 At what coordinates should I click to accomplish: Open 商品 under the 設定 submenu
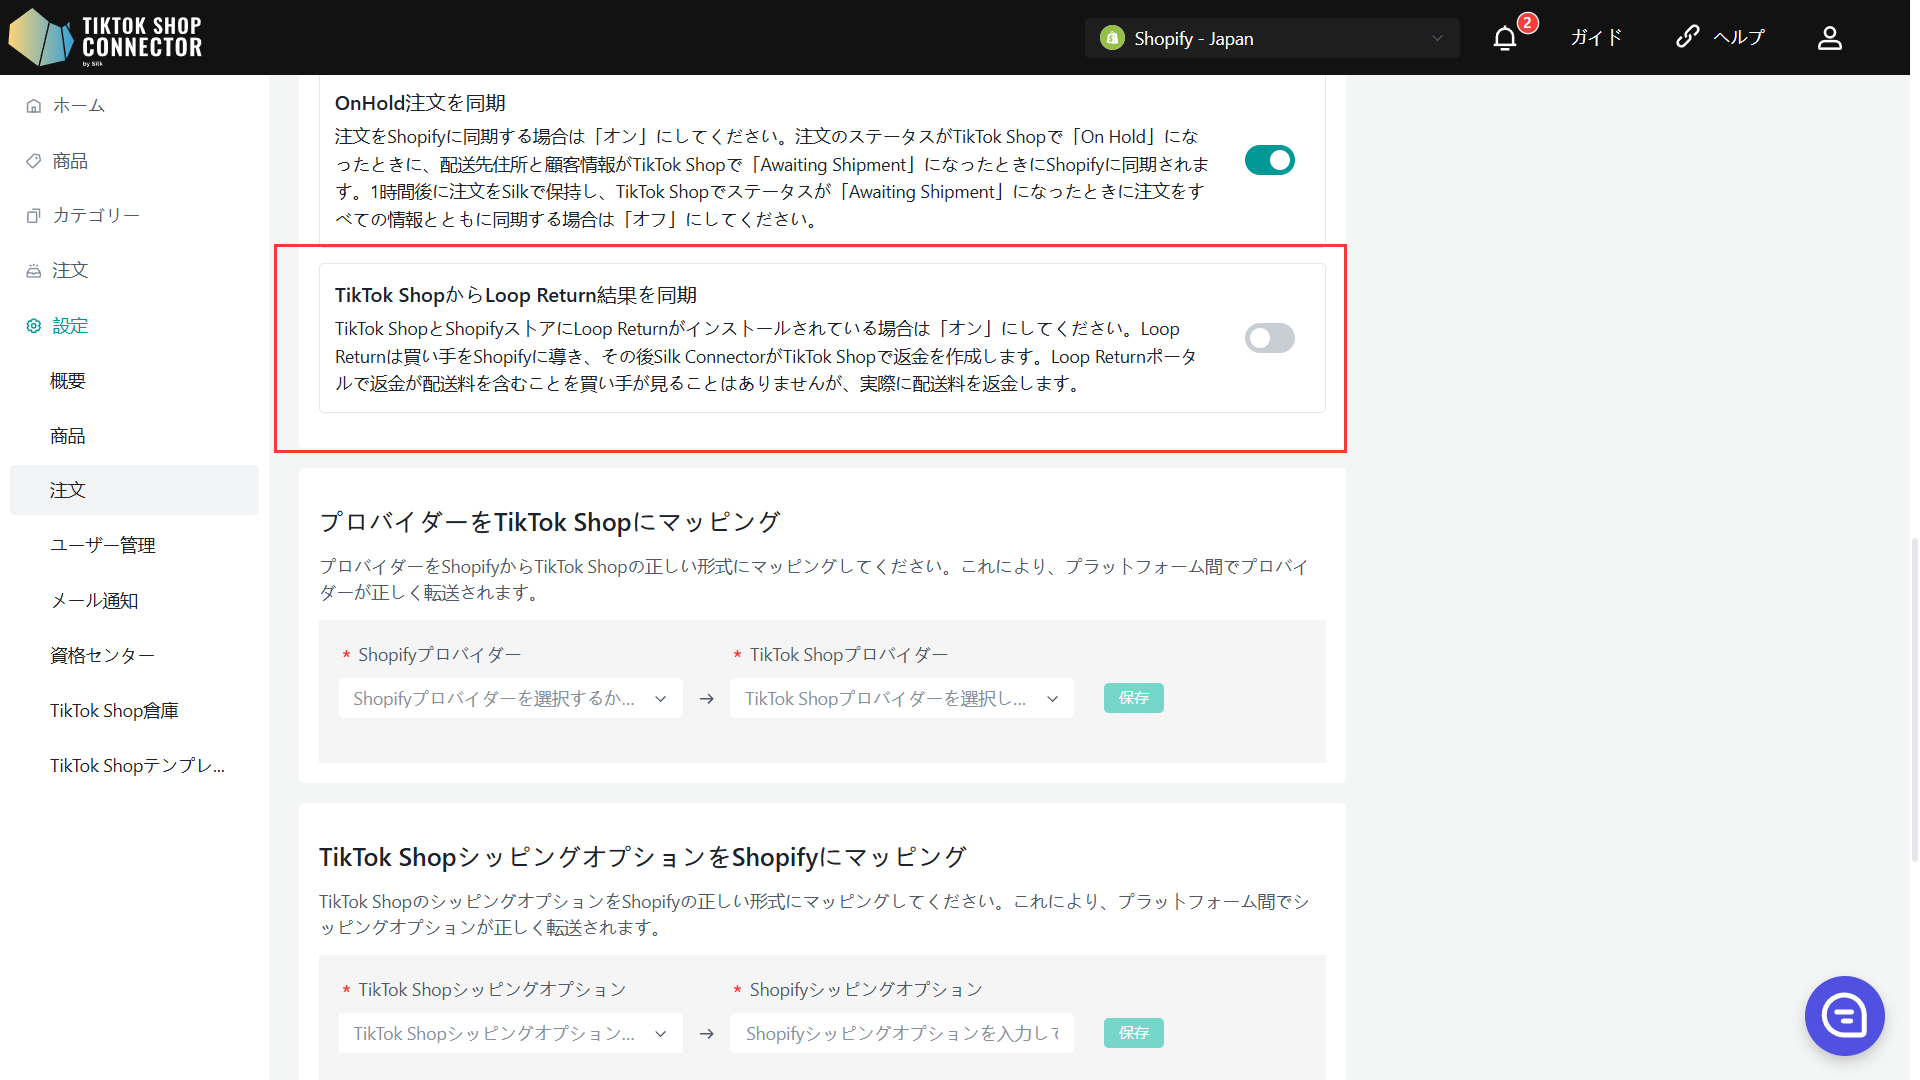coord(68,436)
